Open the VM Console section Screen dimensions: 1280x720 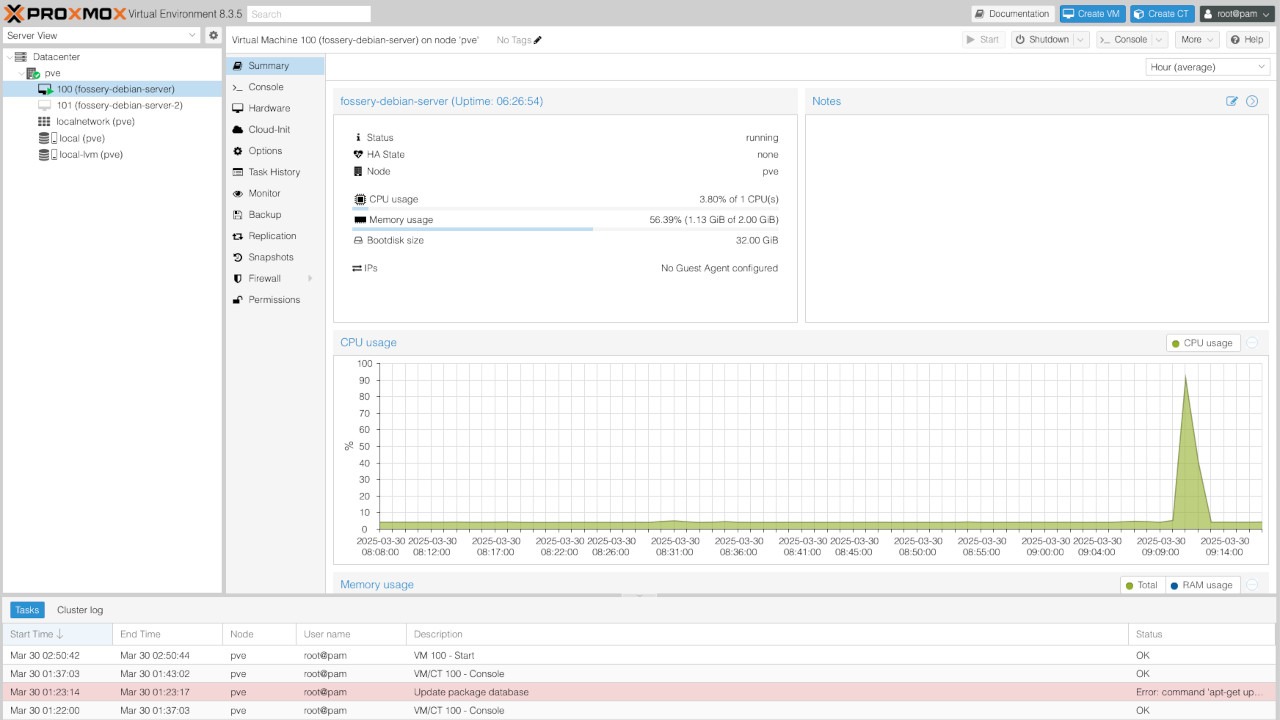[275, 87]
